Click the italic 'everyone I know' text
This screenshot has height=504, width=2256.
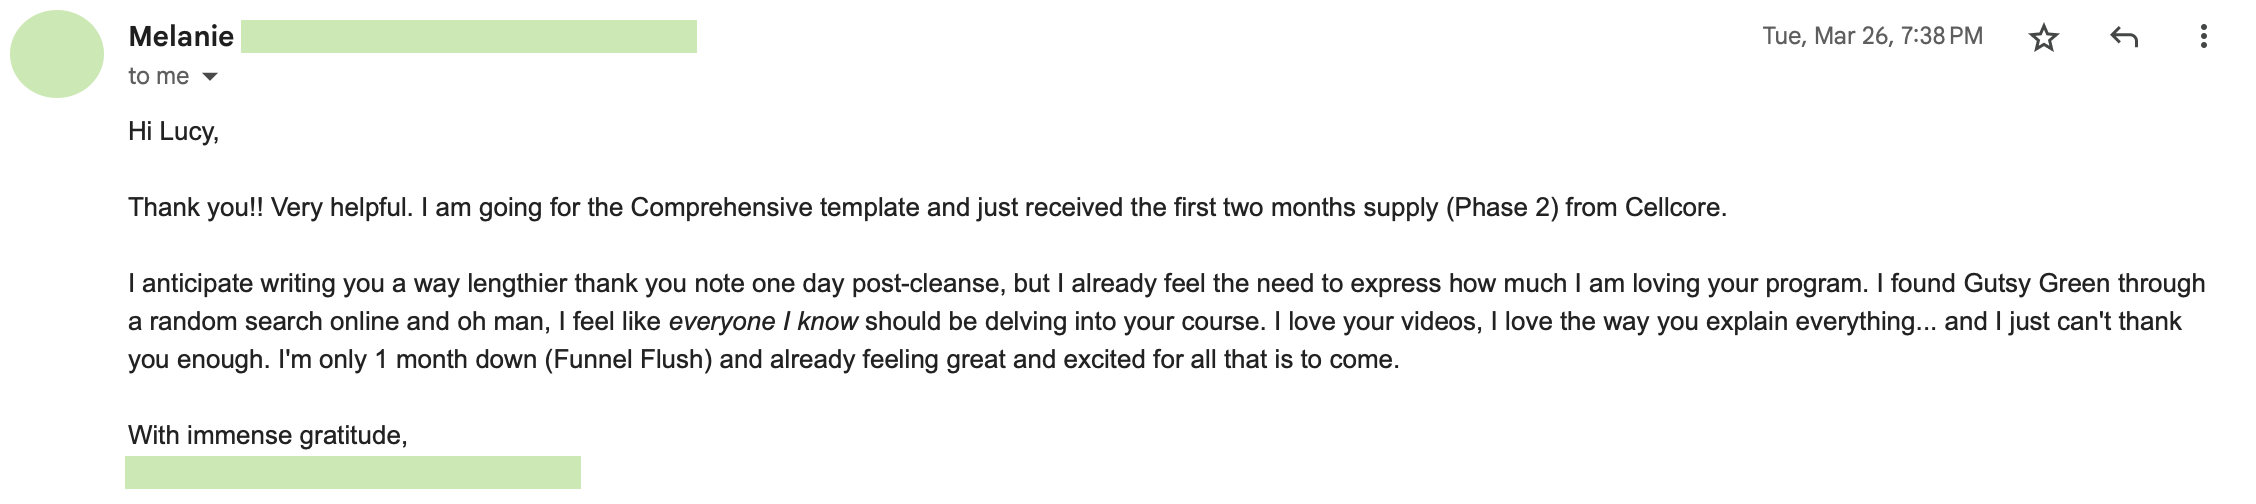(763, 321)
